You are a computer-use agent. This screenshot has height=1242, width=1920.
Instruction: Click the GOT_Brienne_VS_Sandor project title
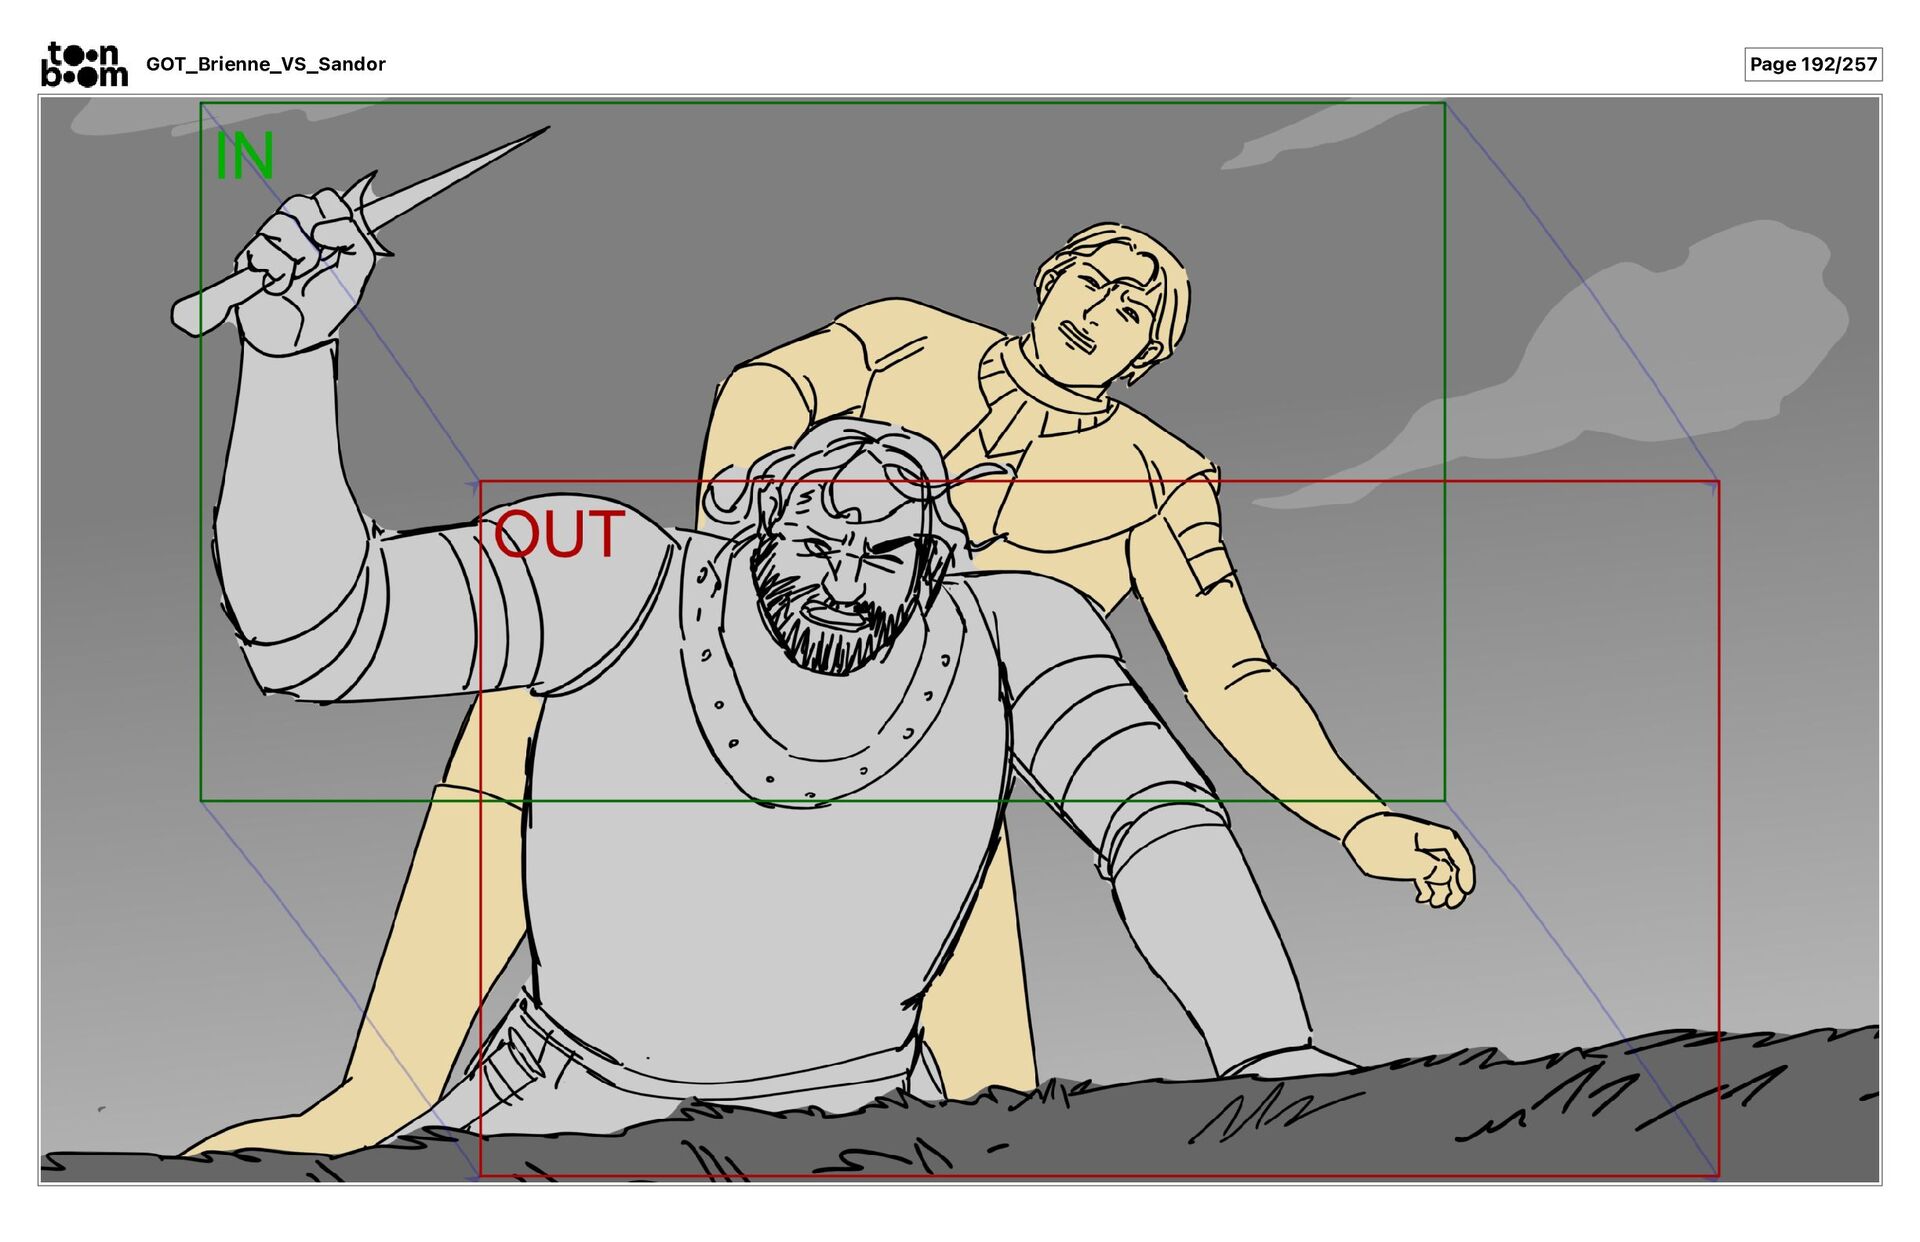click(265, 65)
